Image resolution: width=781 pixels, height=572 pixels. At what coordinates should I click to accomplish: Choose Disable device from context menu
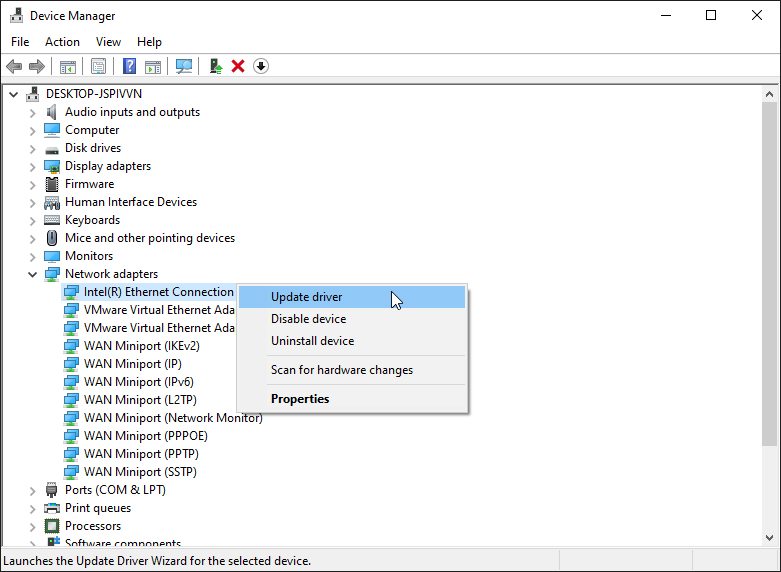pyautogui.click(x=352, y=319)
